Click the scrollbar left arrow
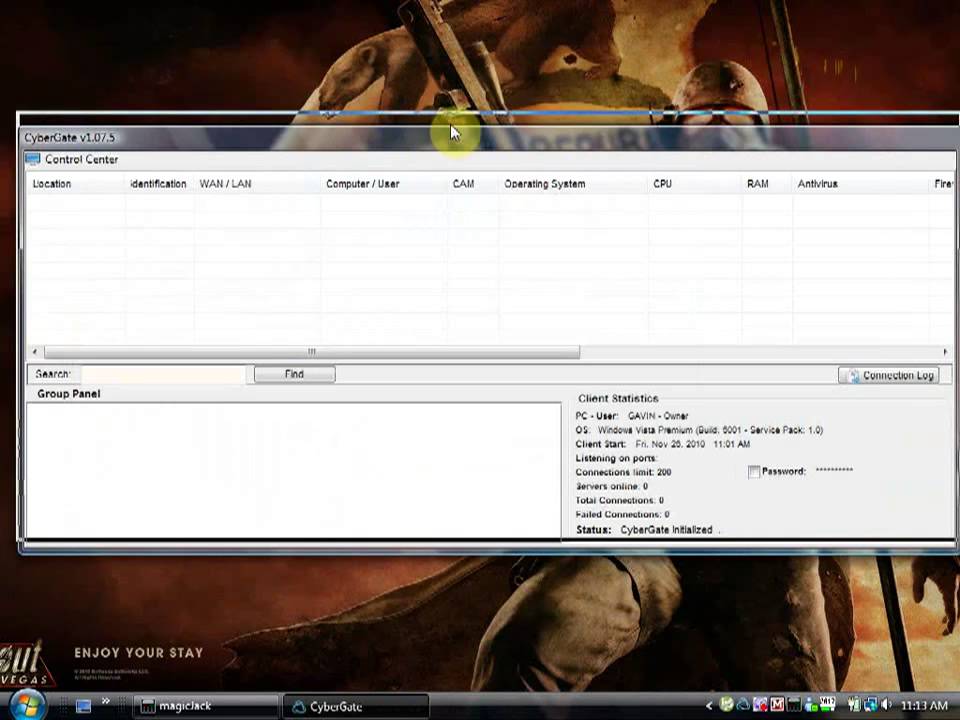The height and width of the screenshot is (720, 960). [x=35, y=352]
